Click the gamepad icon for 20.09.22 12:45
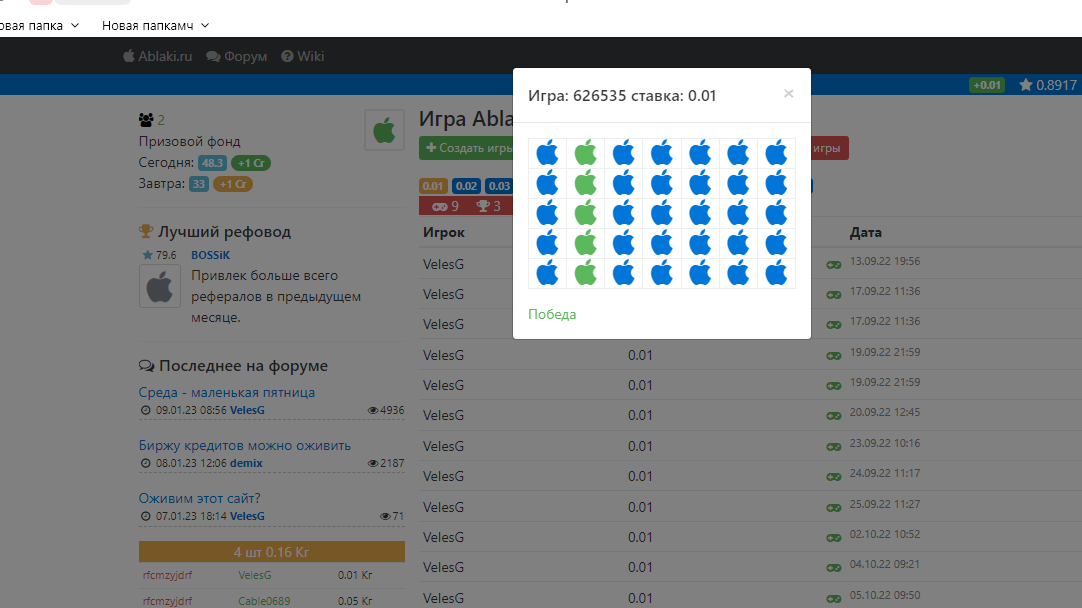1082x608 pixels. [x=834, y=416]
